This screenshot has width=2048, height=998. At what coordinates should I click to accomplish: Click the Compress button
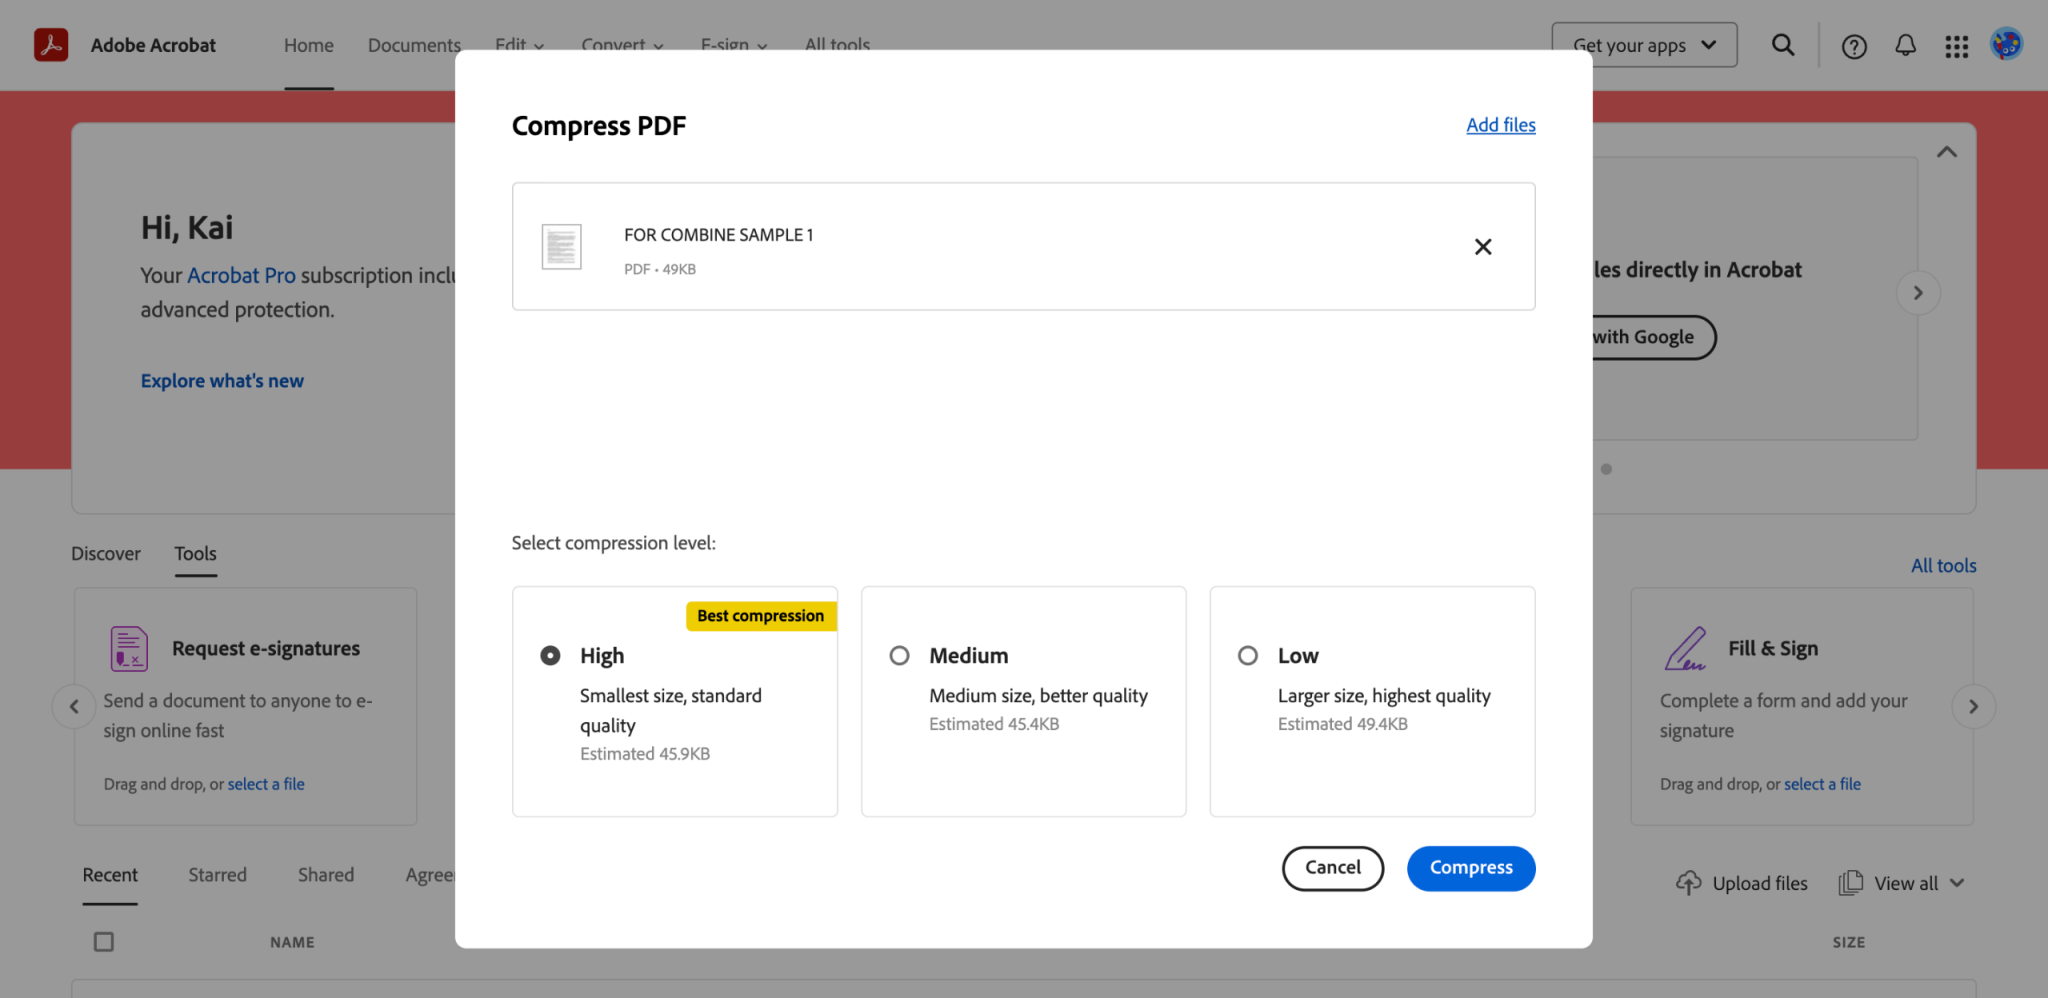tap(1471, 868)
